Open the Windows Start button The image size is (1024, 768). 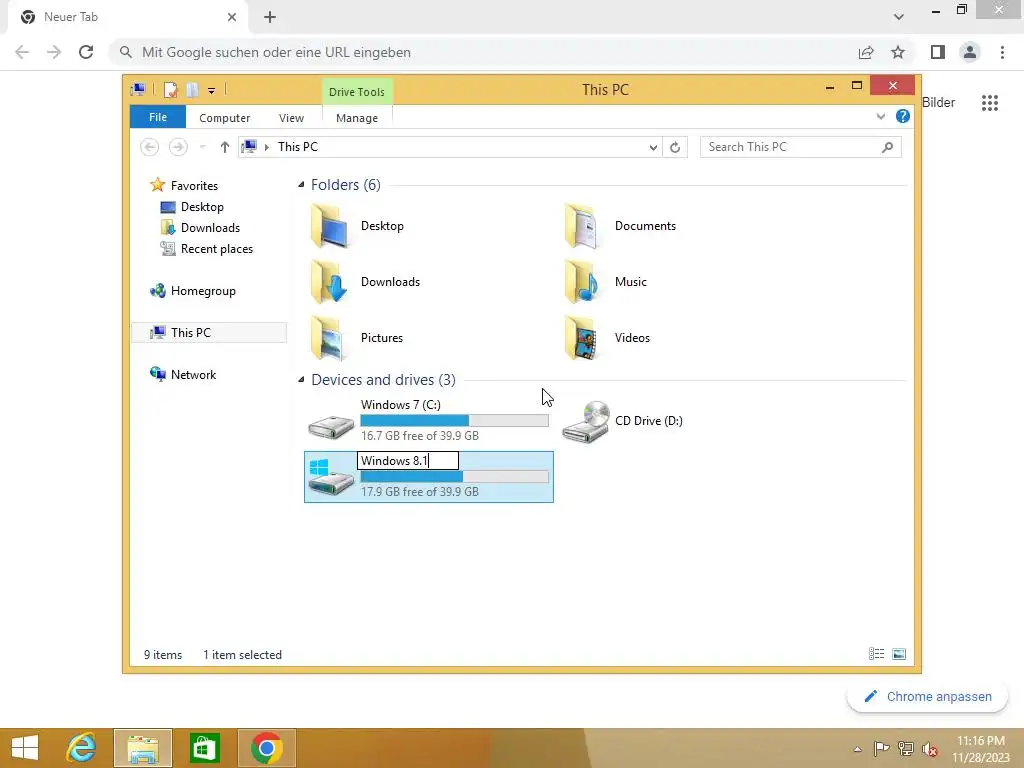[x=25, y=748]
